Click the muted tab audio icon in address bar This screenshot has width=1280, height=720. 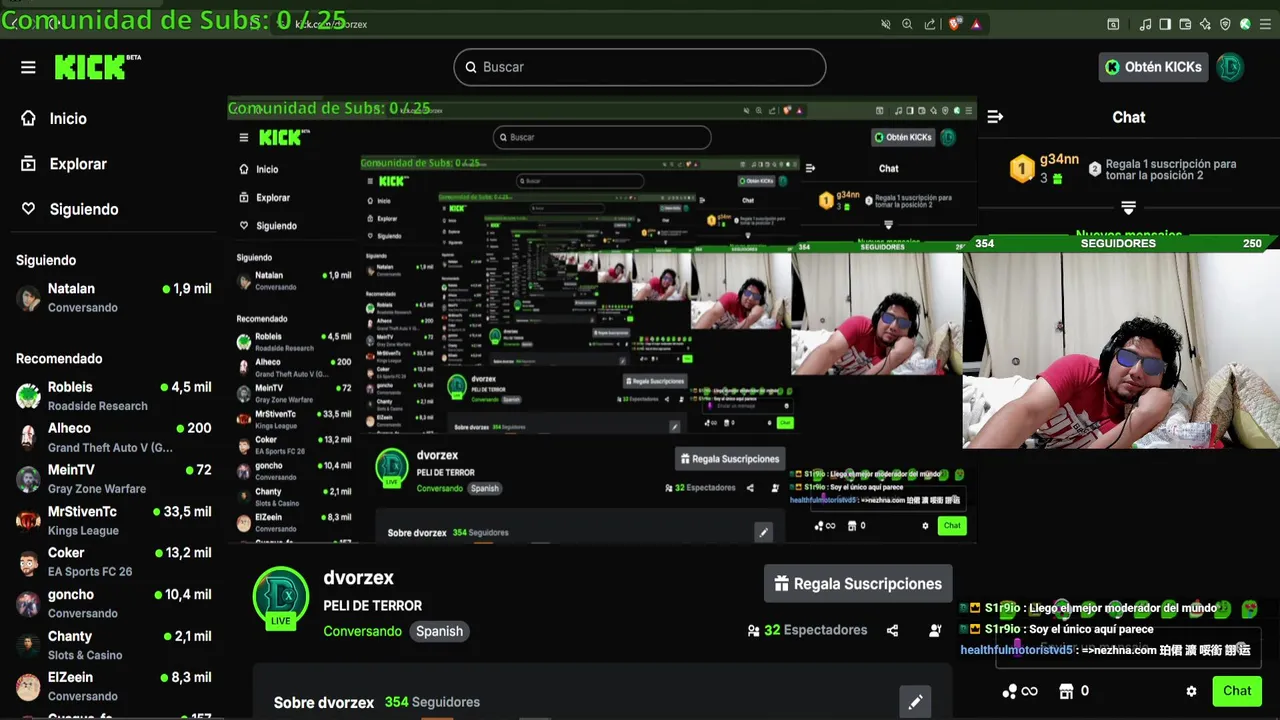(x=885, y=24)
